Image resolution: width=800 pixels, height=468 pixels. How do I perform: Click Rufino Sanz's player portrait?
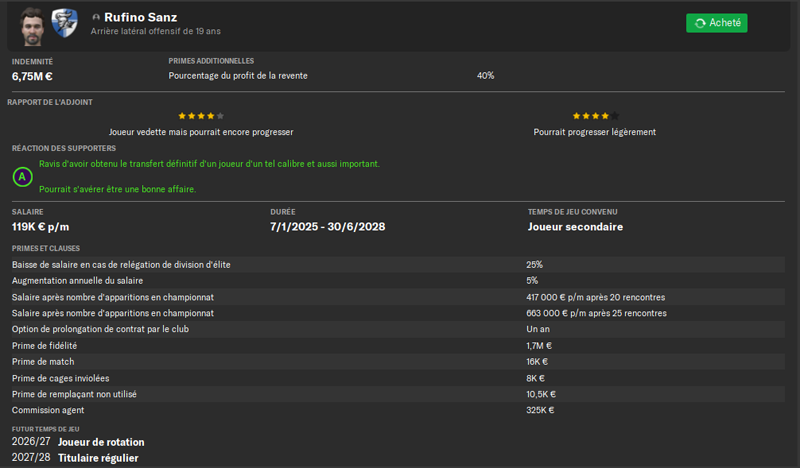(x=32, y=27)
